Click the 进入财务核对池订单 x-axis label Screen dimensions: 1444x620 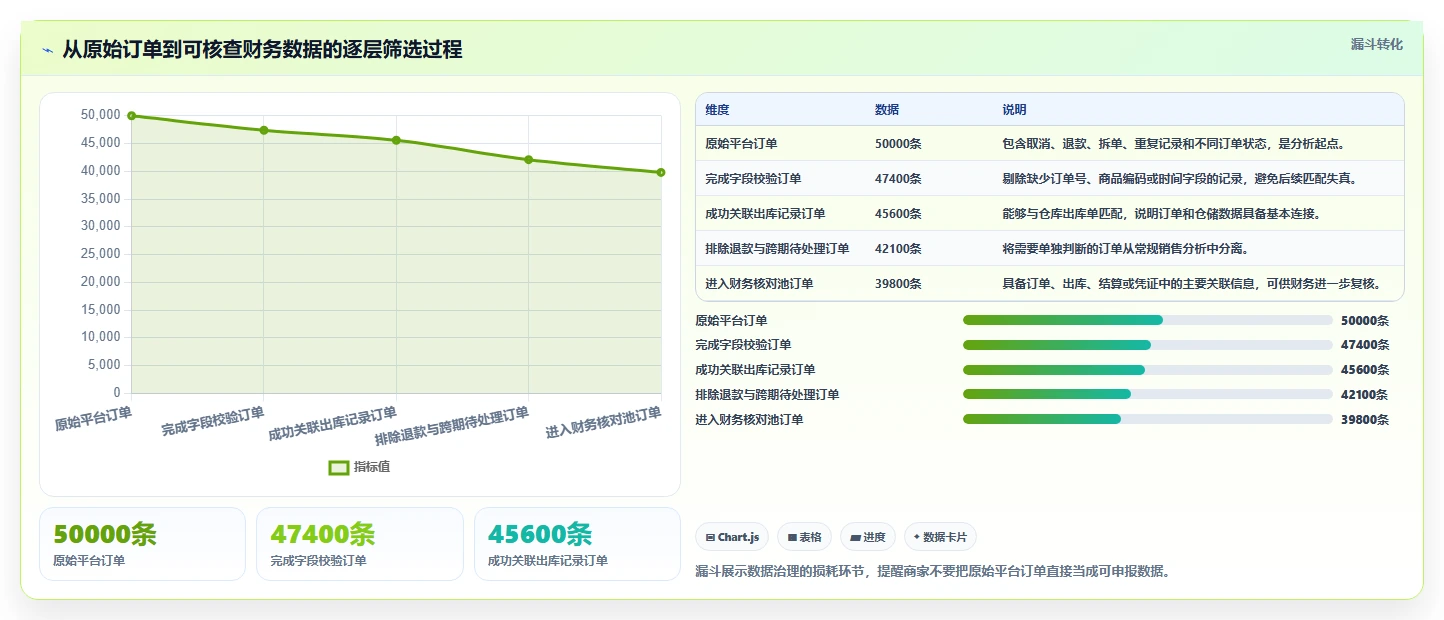click(x=604, y=423)
